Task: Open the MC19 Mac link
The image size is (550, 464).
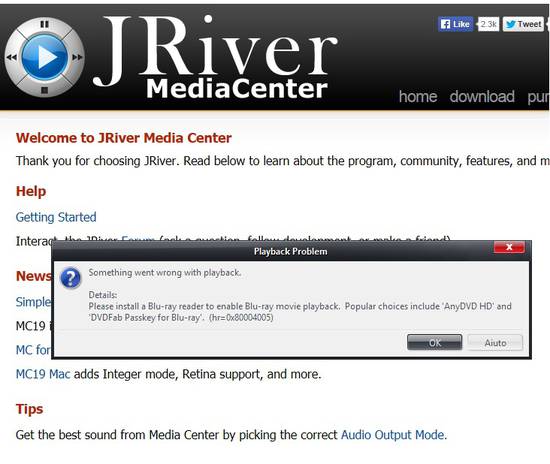Action: [43, 374]
